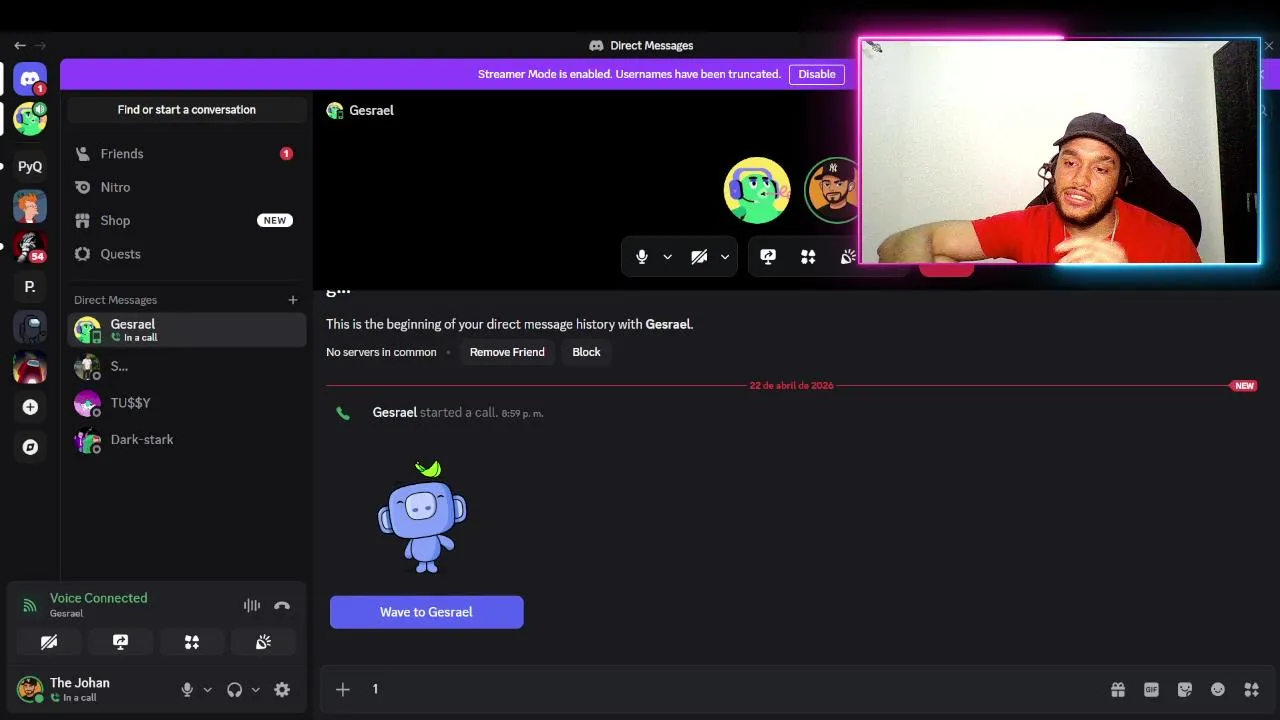Click the NEW messages badge

click(1244, 385)
